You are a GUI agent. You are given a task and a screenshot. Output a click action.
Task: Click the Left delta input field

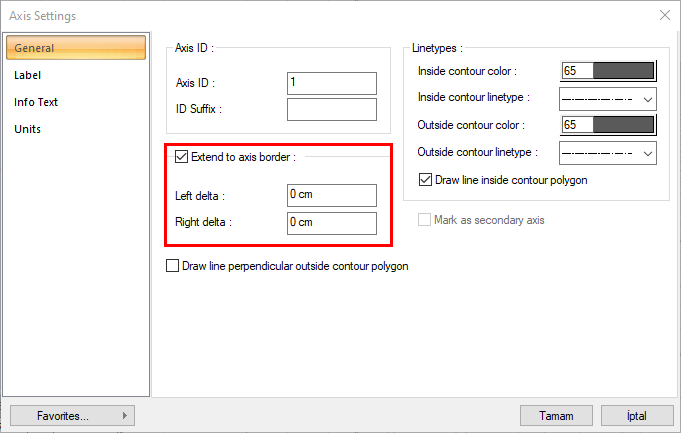point(331,195)
